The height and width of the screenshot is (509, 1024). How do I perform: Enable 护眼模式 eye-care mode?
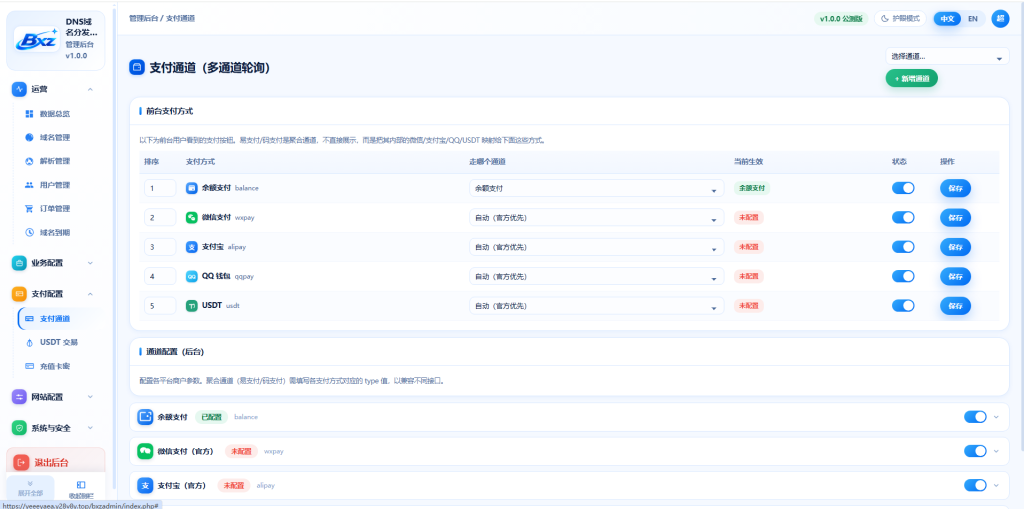(x=900, y=18)
